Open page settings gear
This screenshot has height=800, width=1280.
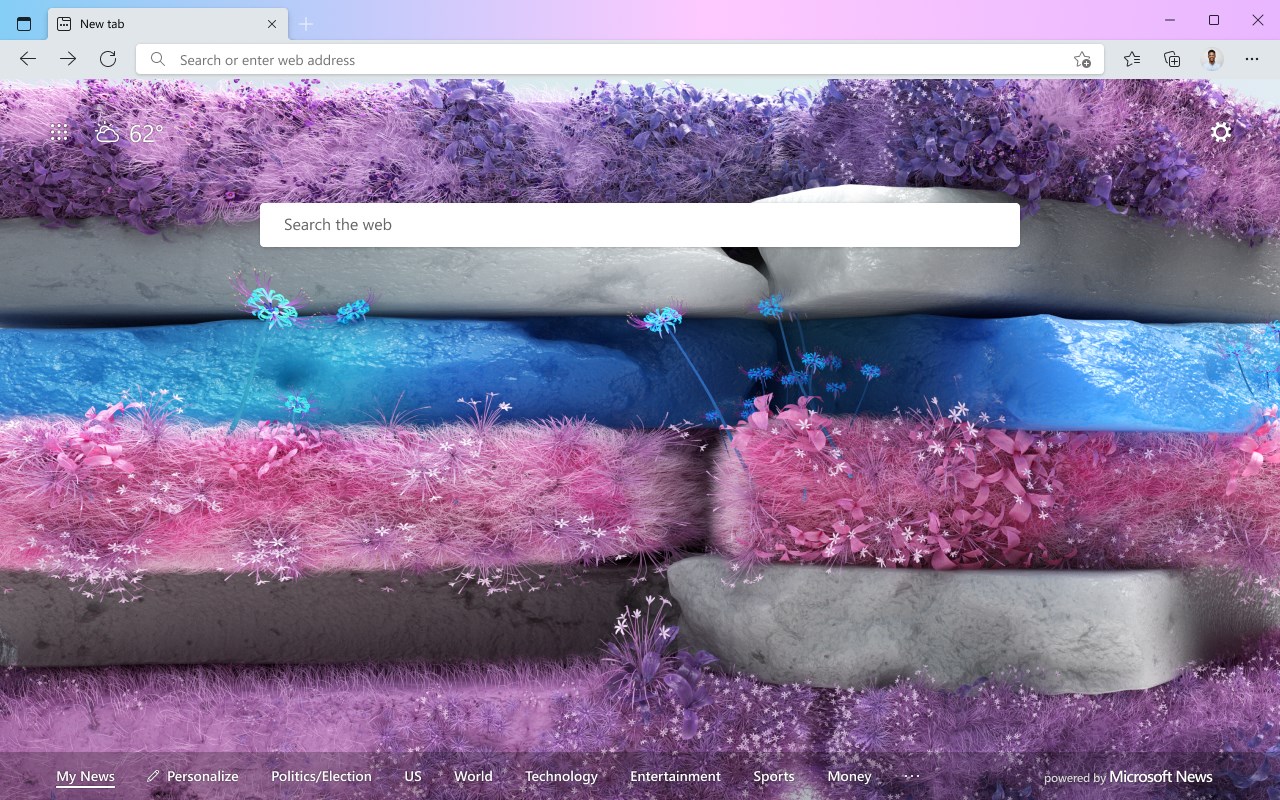pyautogui.click(x=1221, y=132)
